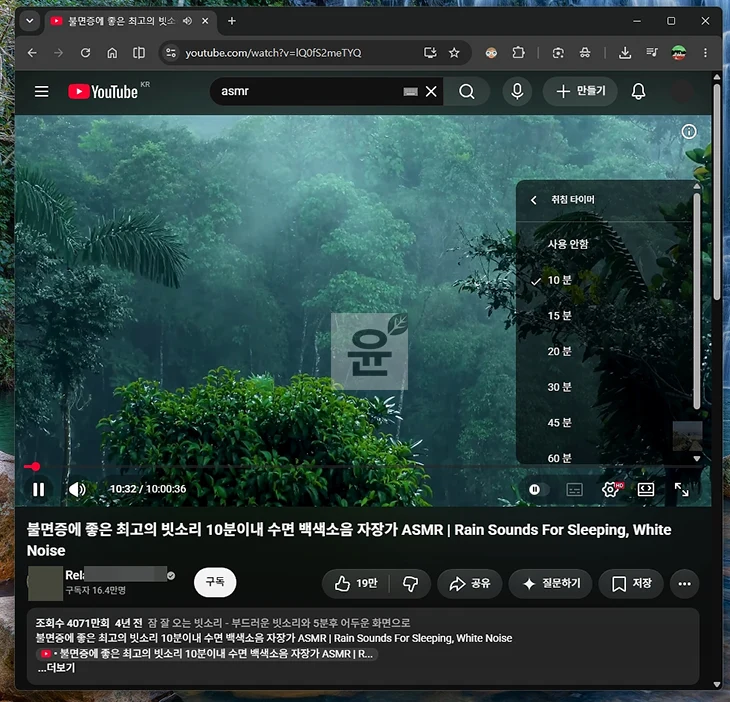Screen dimensions: 730x702
Task: Bookmark this page with star
Action: pyautogui.click(x=454, y=53)
